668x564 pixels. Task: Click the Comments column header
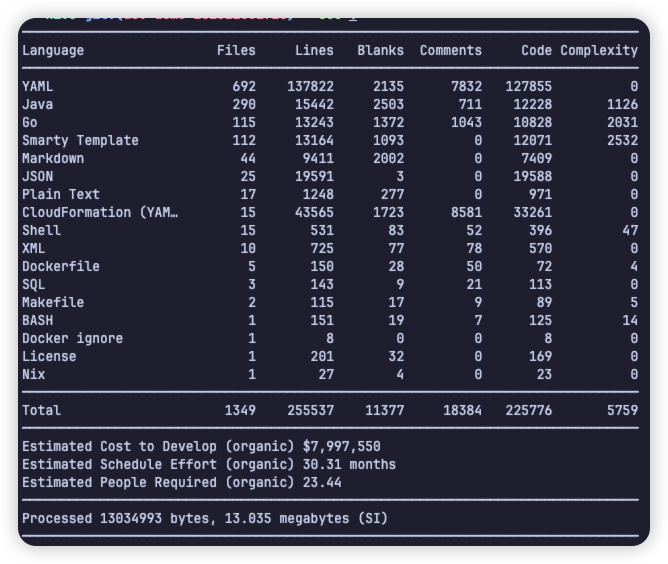451,50
